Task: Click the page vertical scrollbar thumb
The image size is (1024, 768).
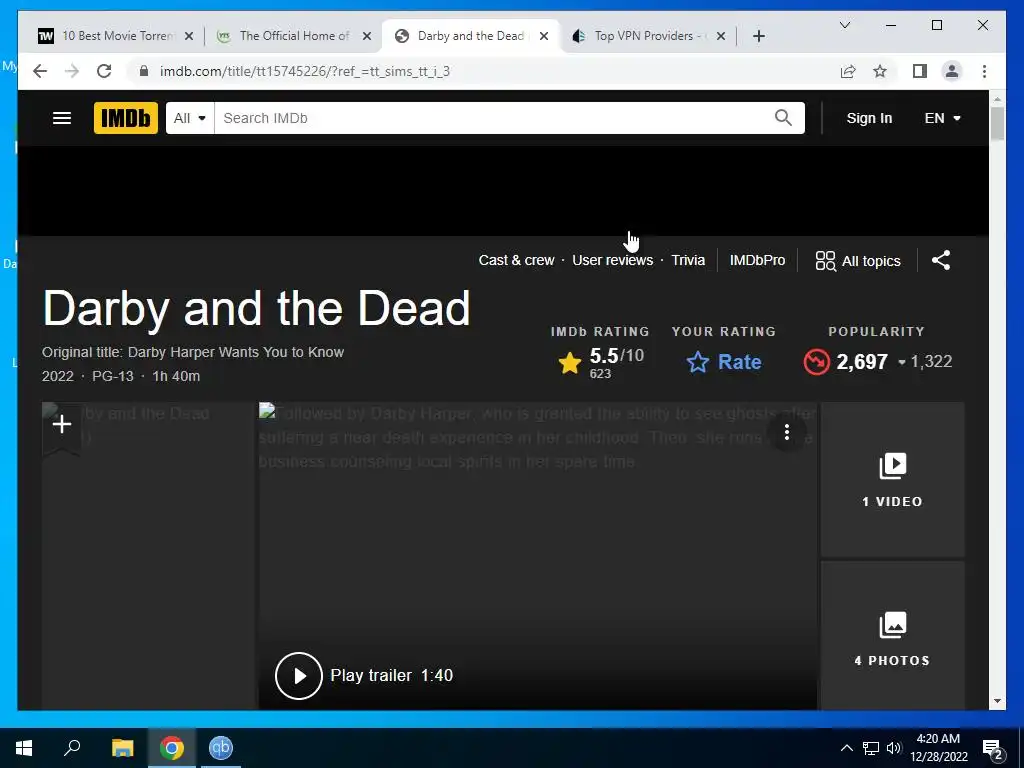Action: coord(997,123)
